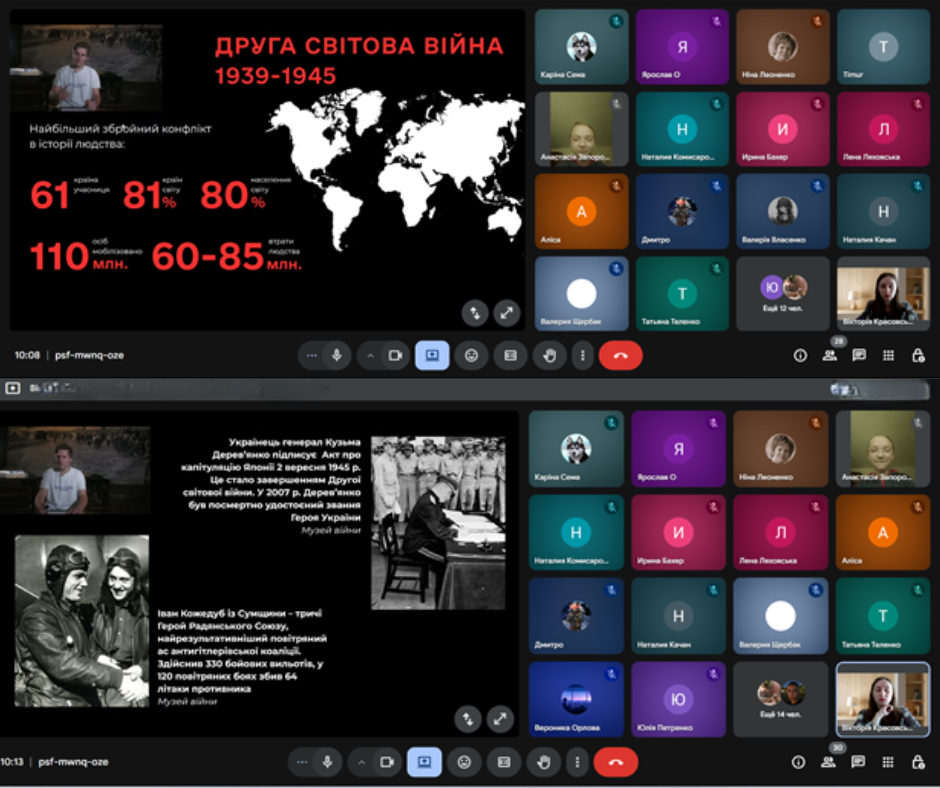The height and width of the screenshot is (788, 940).
Task: Raise hand in the 10:08 meeting
Action: click(x=546, y=355)
